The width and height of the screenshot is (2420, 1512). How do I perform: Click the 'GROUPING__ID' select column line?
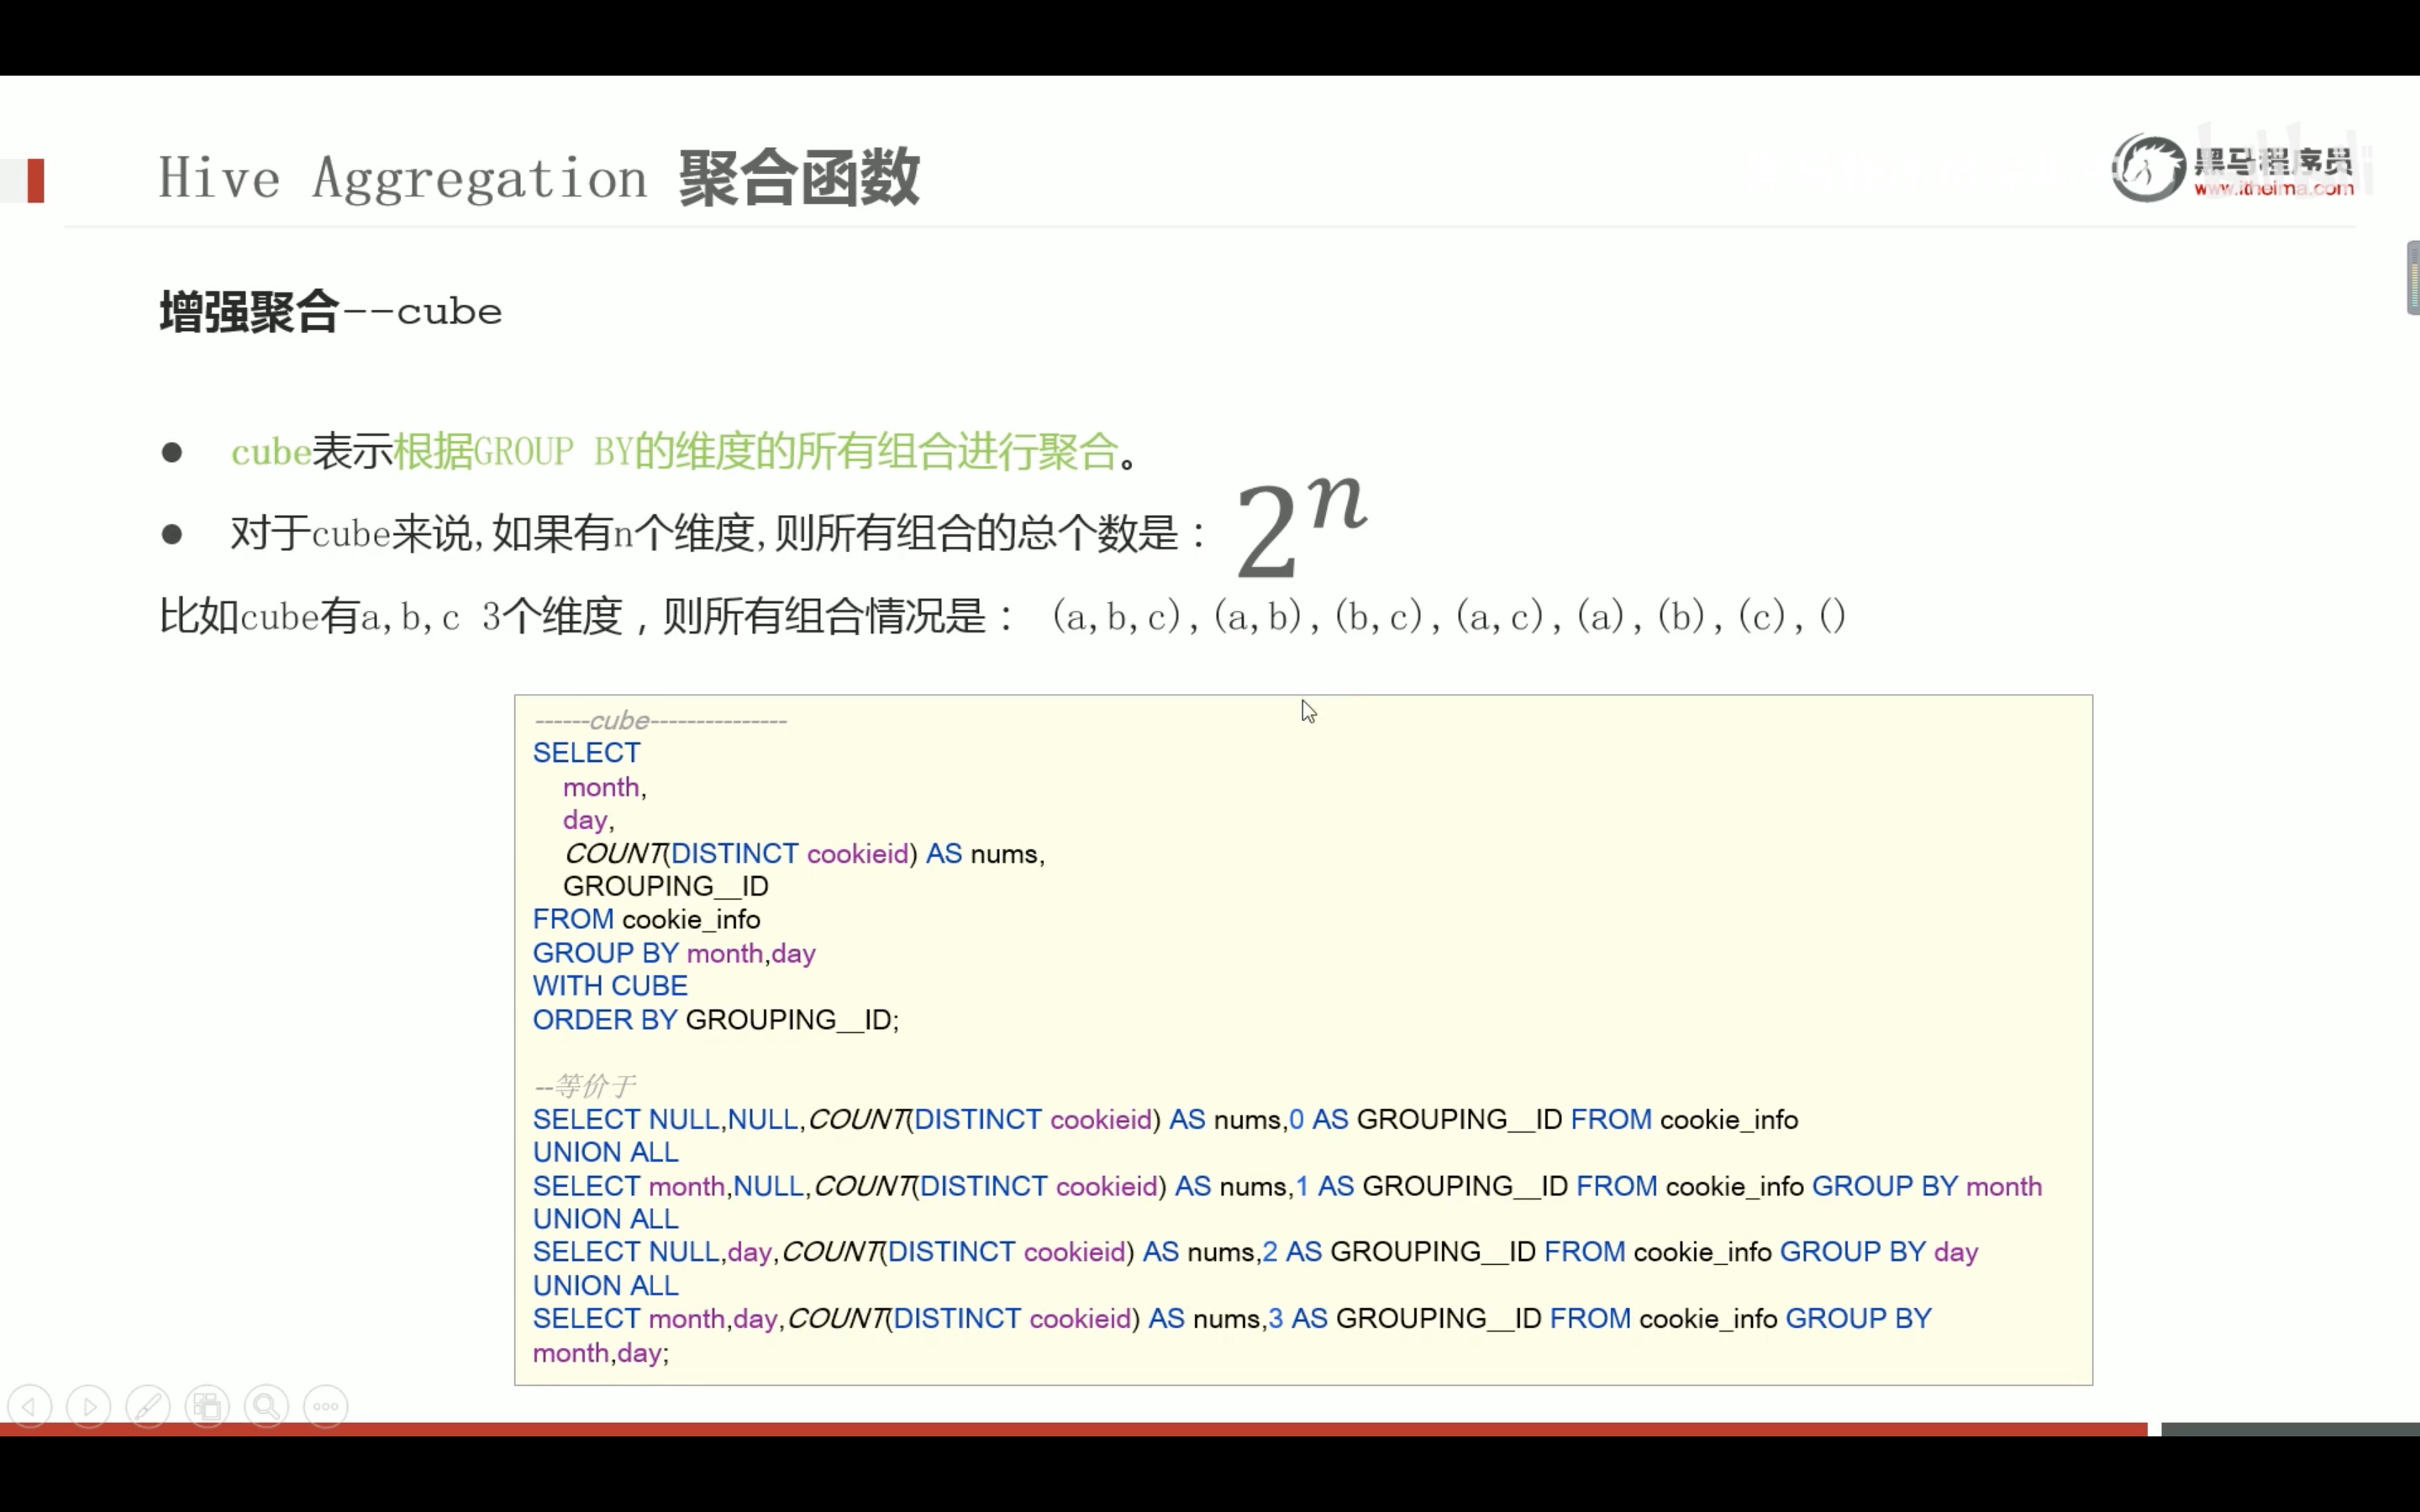tap(666, 887)
